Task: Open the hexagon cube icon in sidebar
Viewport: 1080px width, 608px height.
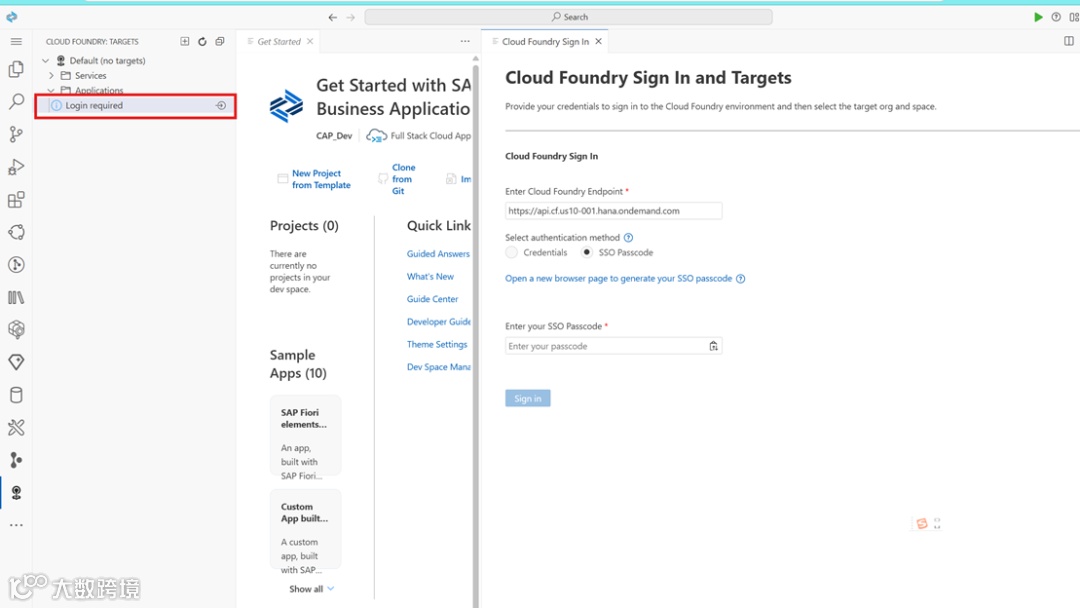Action: click(16, 330)
